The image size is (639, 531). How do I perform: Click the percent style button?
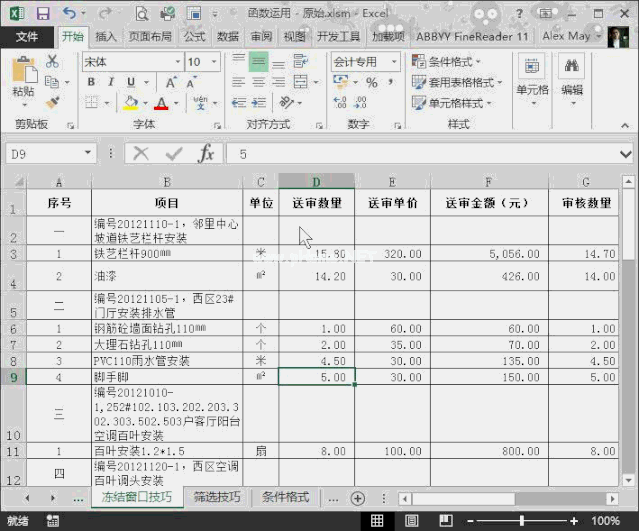point(371,83)
